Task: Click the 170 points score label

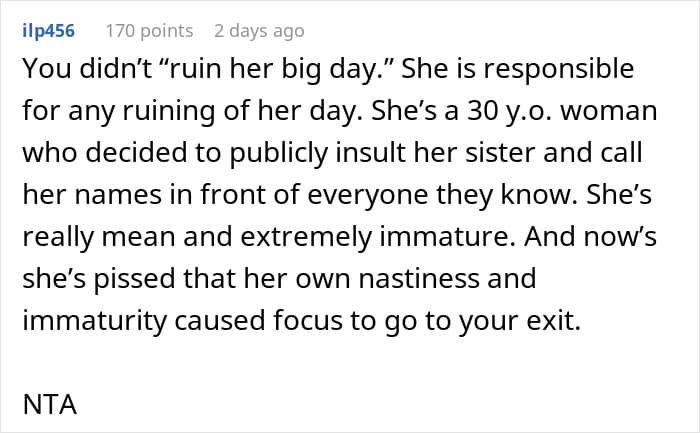Action: pos(149,31)
